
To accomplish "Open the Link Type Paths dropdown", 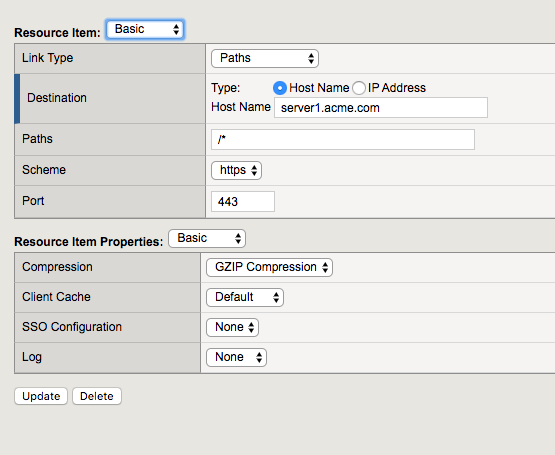I will click(265, 58).
